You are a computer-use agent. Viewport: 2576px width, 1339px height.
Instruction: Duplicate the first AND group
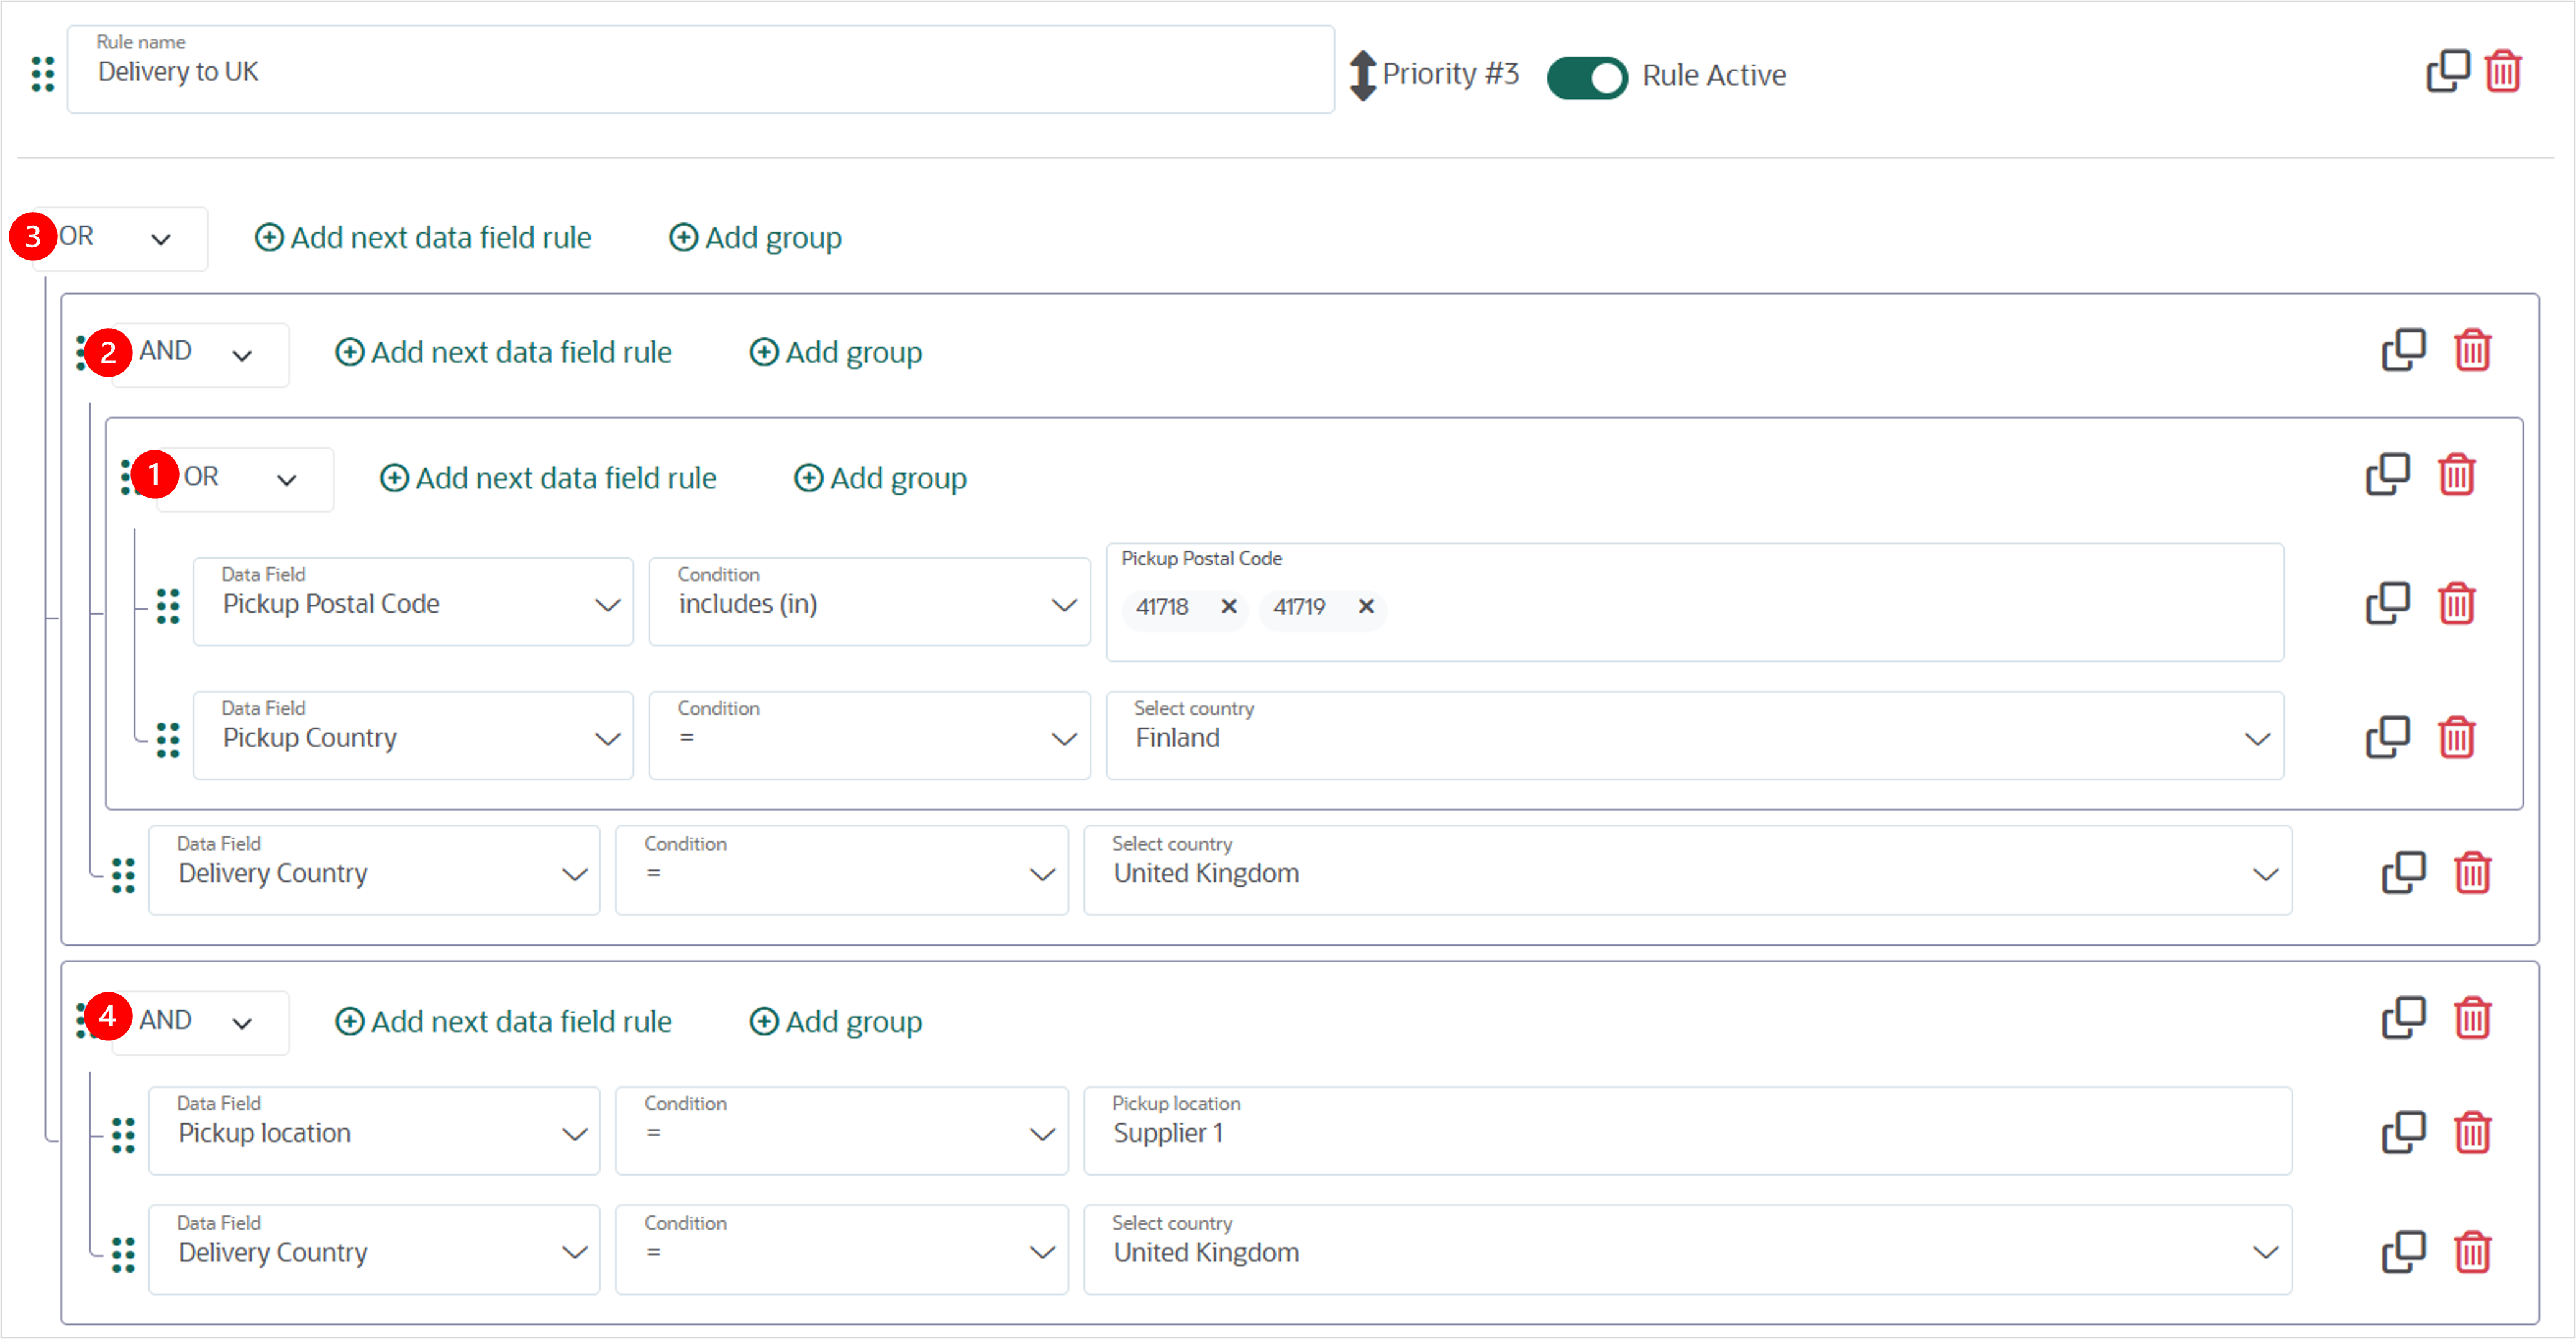(x=2403, y=350)
